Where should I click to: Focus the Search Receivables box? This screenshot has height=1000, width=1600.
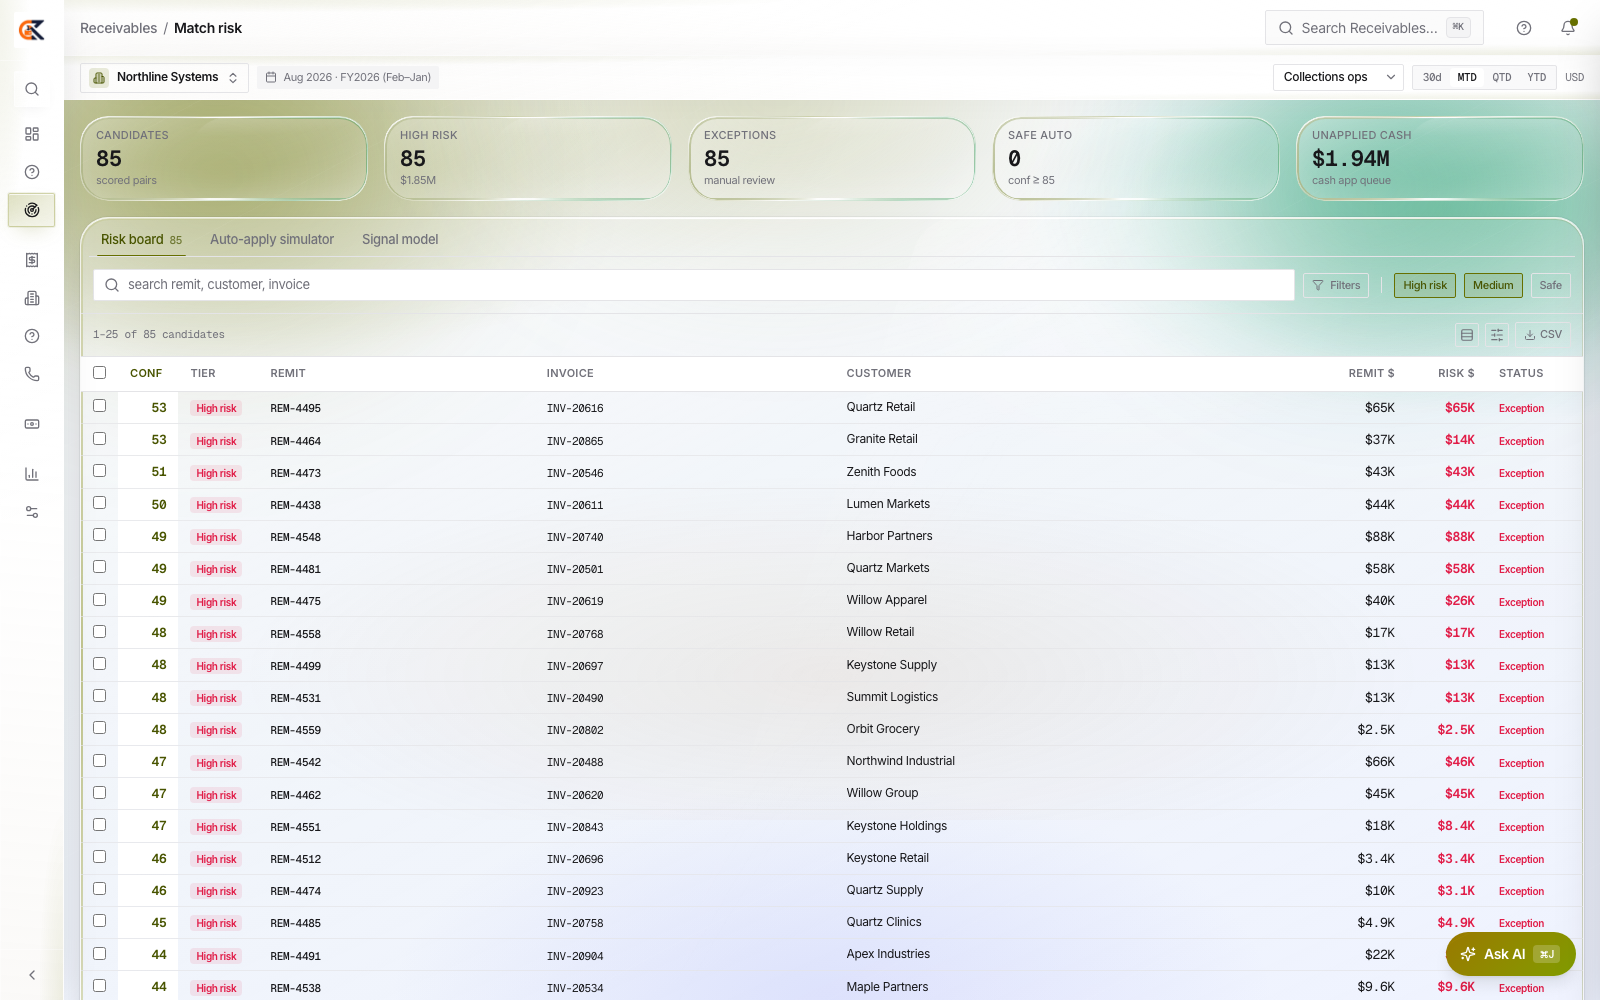(x=1374, y=28)
